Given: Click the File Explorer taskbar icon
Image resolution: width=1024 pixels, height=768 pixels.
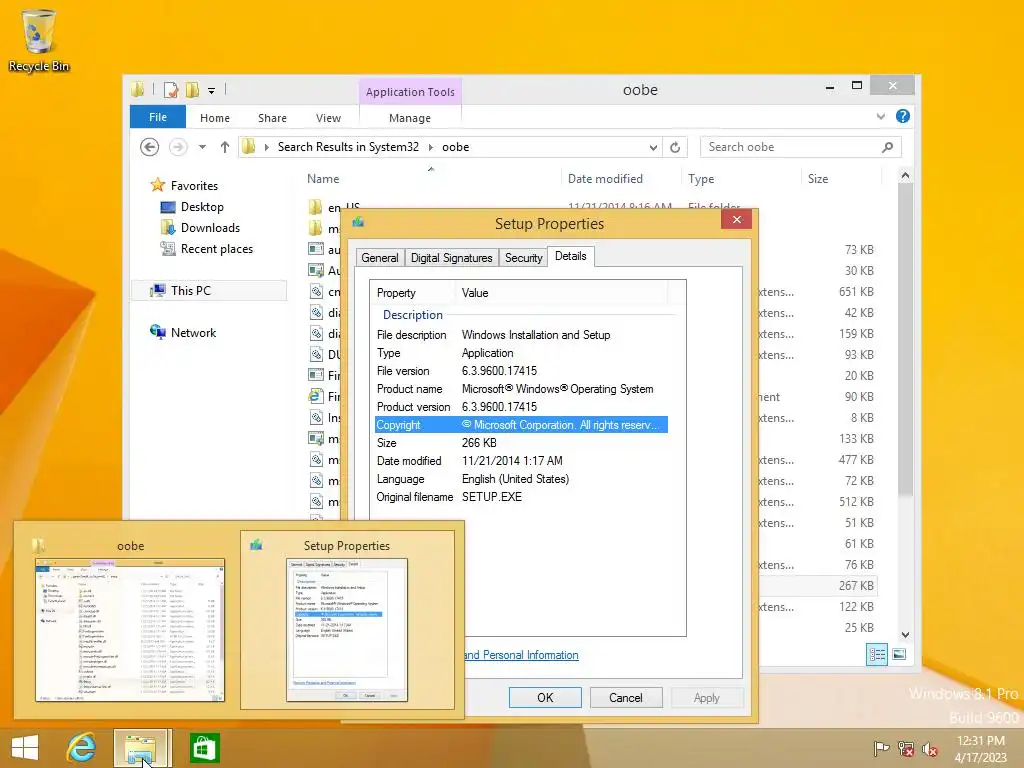Looking at the screenshot, I should coord(142,748).
